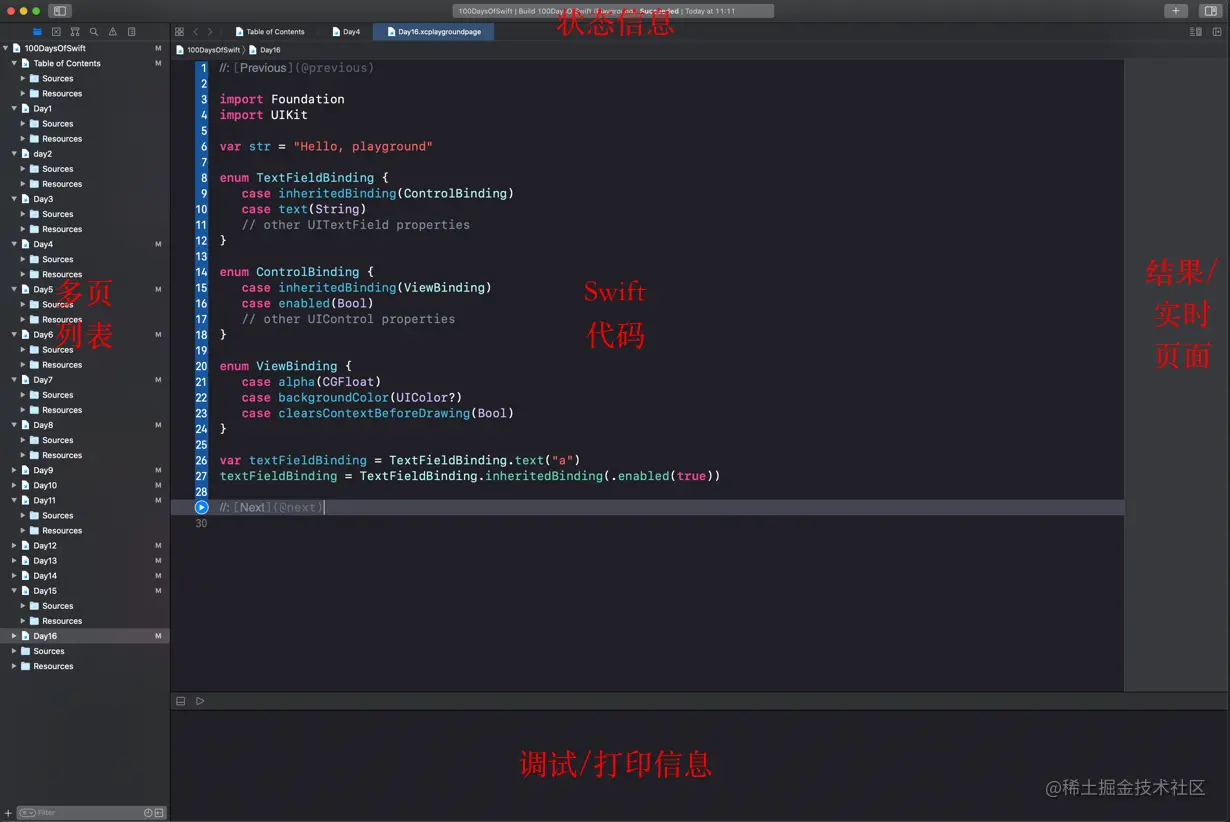Collapse the Day1 page
Screen dimensions: 1230x822
pyautogui.click(x=14, y=108)
